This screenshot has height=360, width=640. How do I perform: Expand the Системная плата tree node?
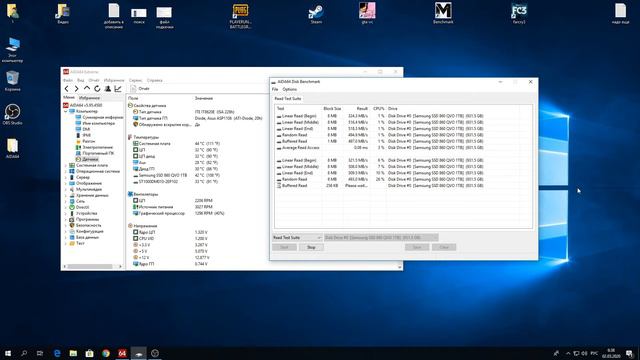click(66, 165)
